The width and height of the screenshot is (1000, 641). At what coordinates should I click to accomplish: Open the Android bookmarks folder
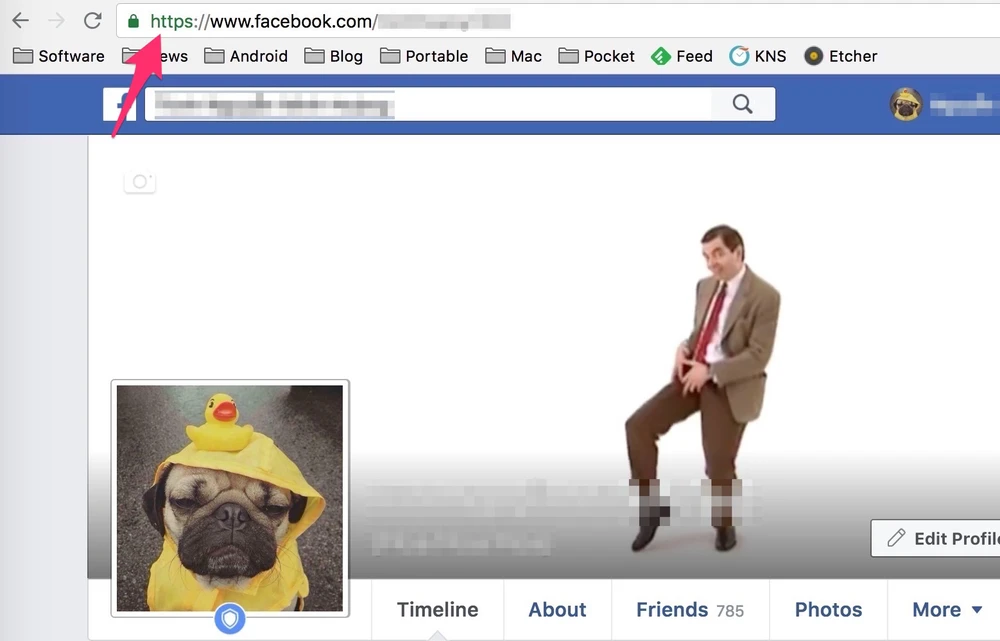coord(248,56)
